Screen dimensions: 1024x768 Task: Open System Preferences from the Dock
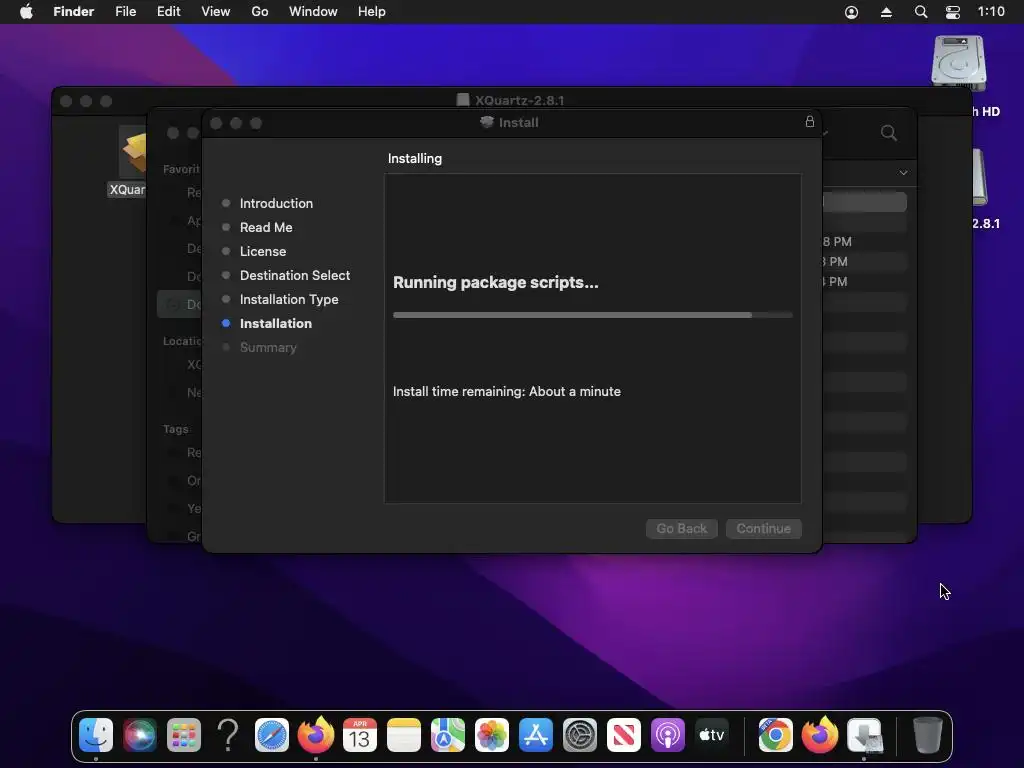(x=580, y=735)
